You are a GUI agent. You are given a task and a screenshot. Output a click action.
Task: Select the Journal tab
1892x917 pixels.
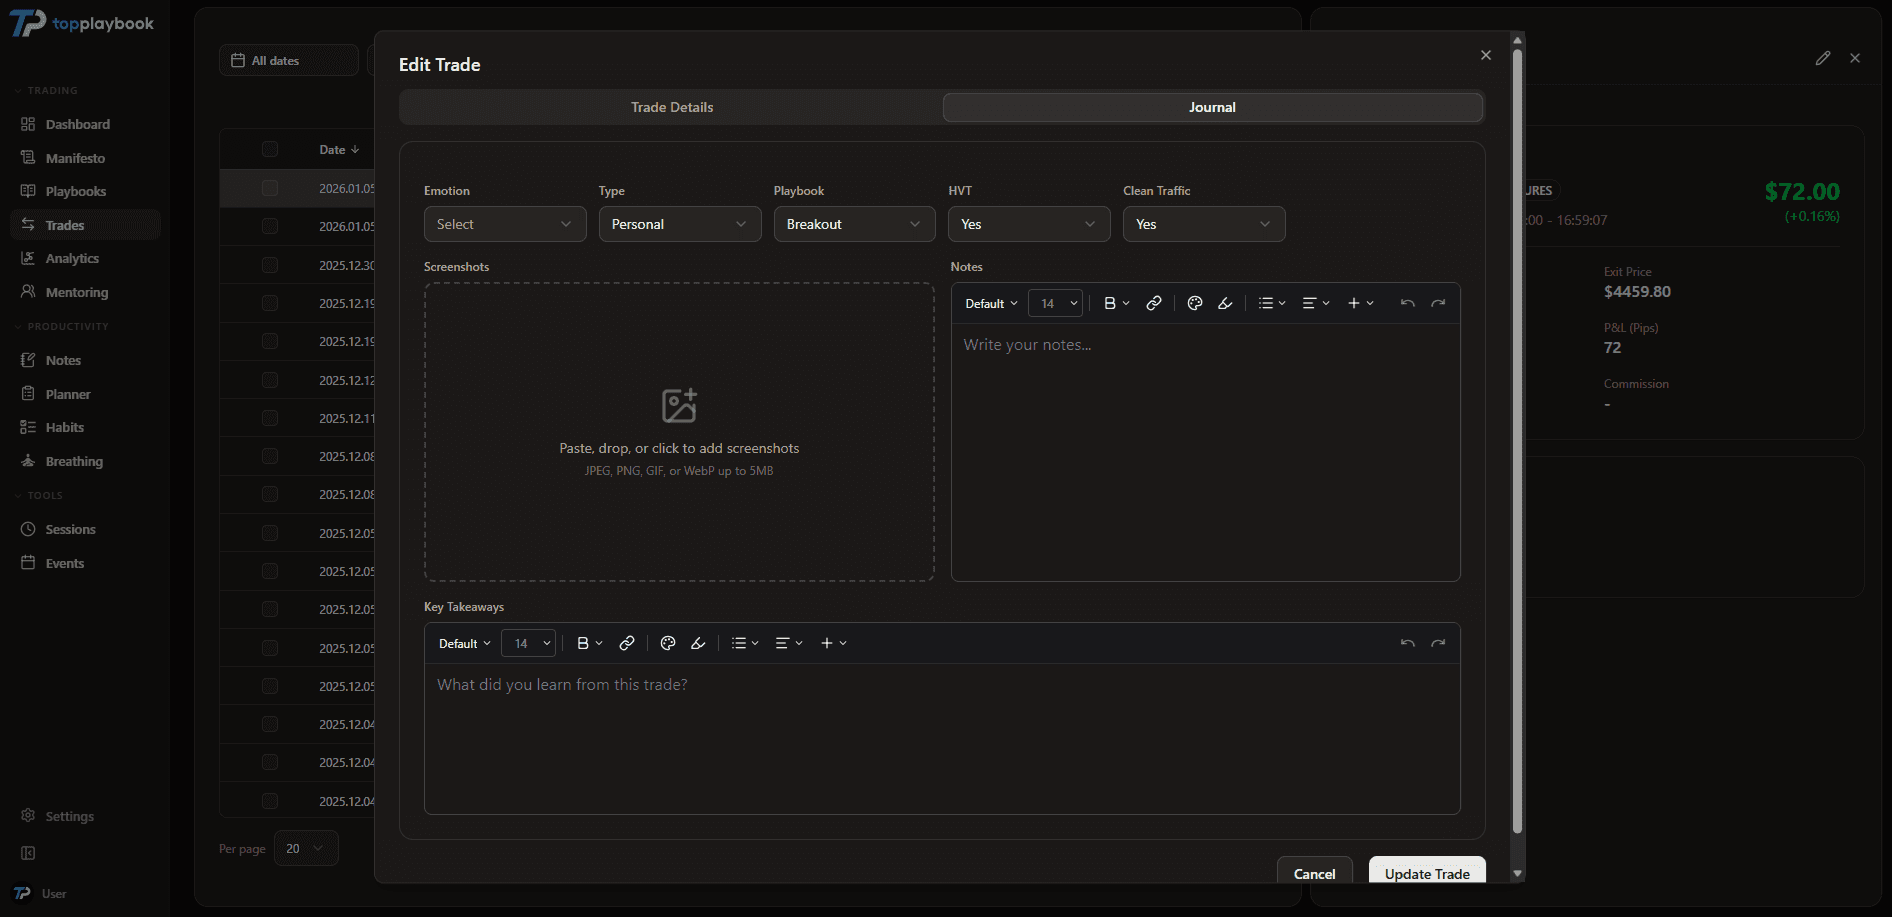point(1211,107)
